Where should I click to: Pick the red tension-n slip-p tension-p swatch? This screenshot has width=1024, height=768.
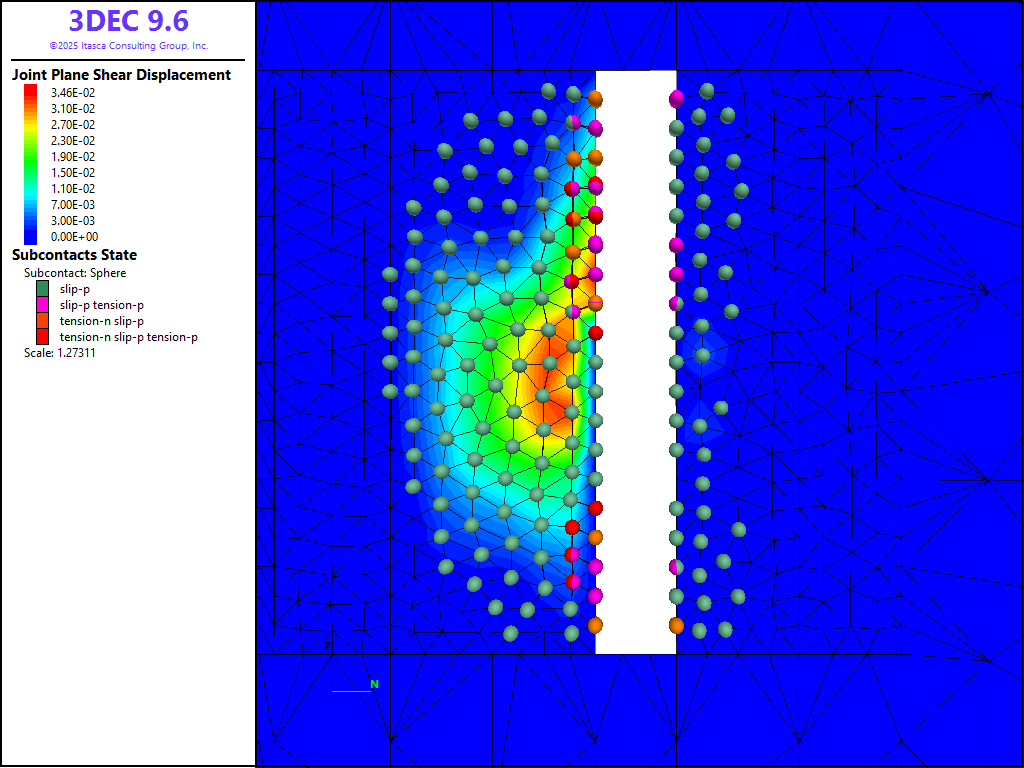42,336
